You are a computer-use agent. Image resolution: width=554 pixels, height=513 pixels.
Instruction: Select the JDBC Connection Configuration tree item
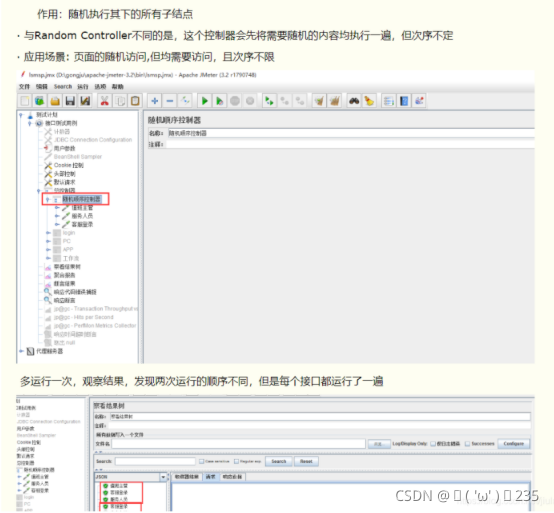point(88,140)
